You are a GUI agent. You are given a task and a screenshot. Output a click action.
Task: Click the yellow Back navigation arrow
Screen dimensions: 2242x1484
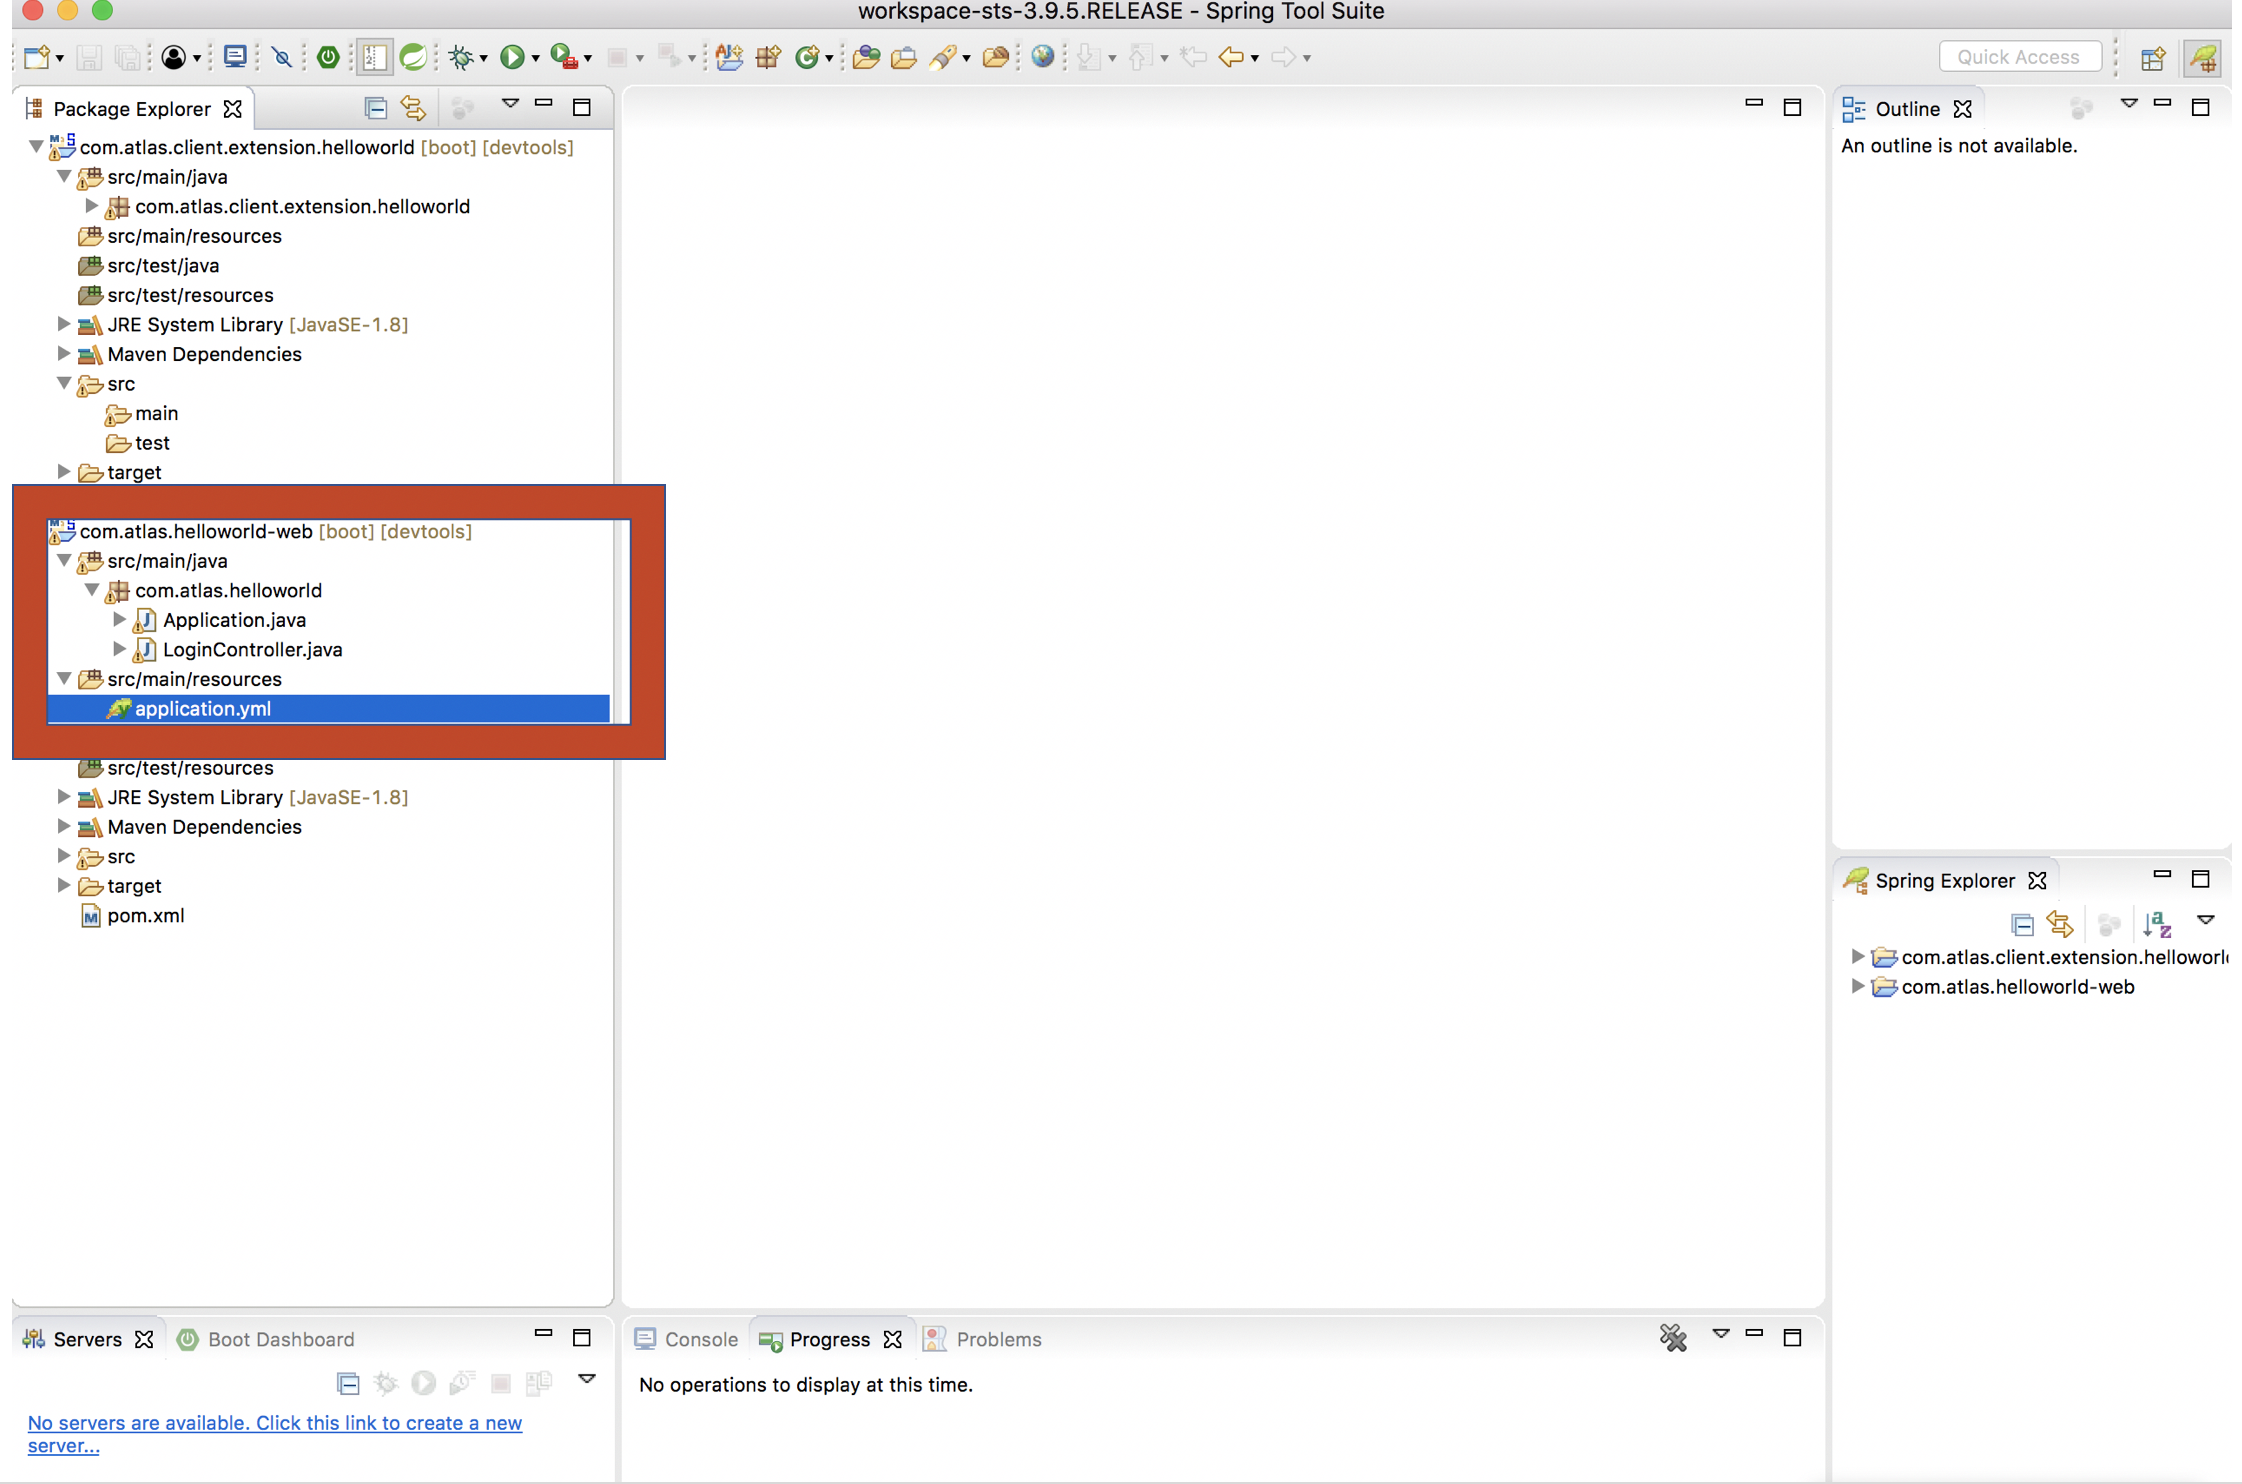1231,57
